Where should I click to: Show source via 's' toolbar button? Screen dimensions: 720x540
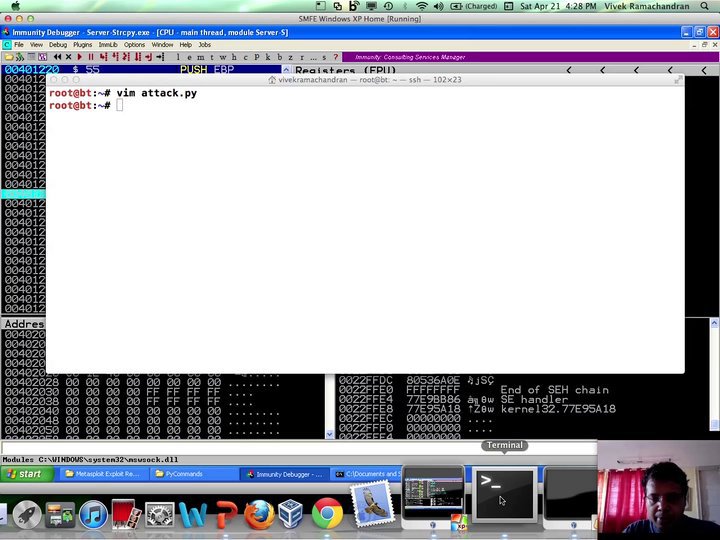324,57
